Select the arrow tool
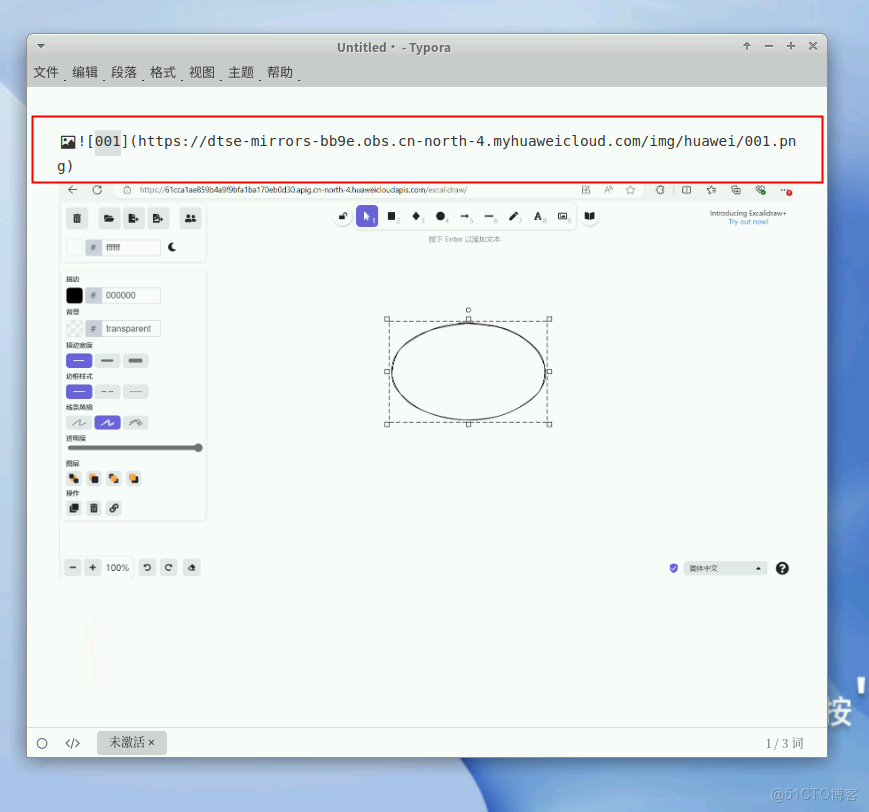Screen dimensions: 869x812 click(x=465, y=216)
